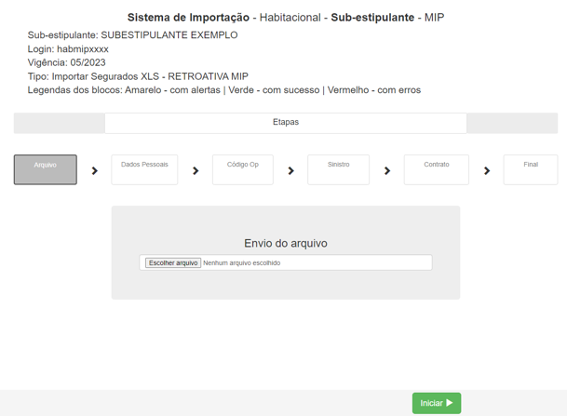Select the Contrato step block

click(436, 170)
